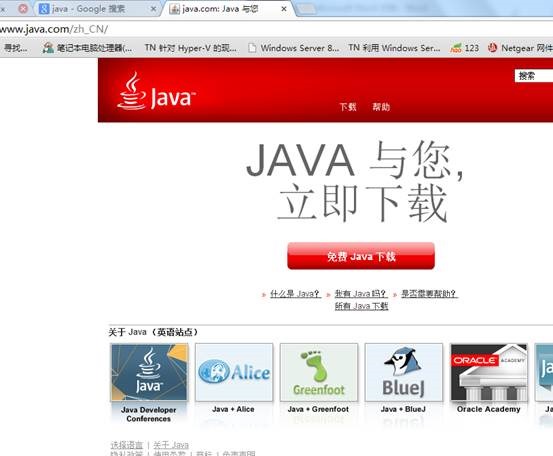Open the 帮助 menu in Java header

tap(381, 107)
